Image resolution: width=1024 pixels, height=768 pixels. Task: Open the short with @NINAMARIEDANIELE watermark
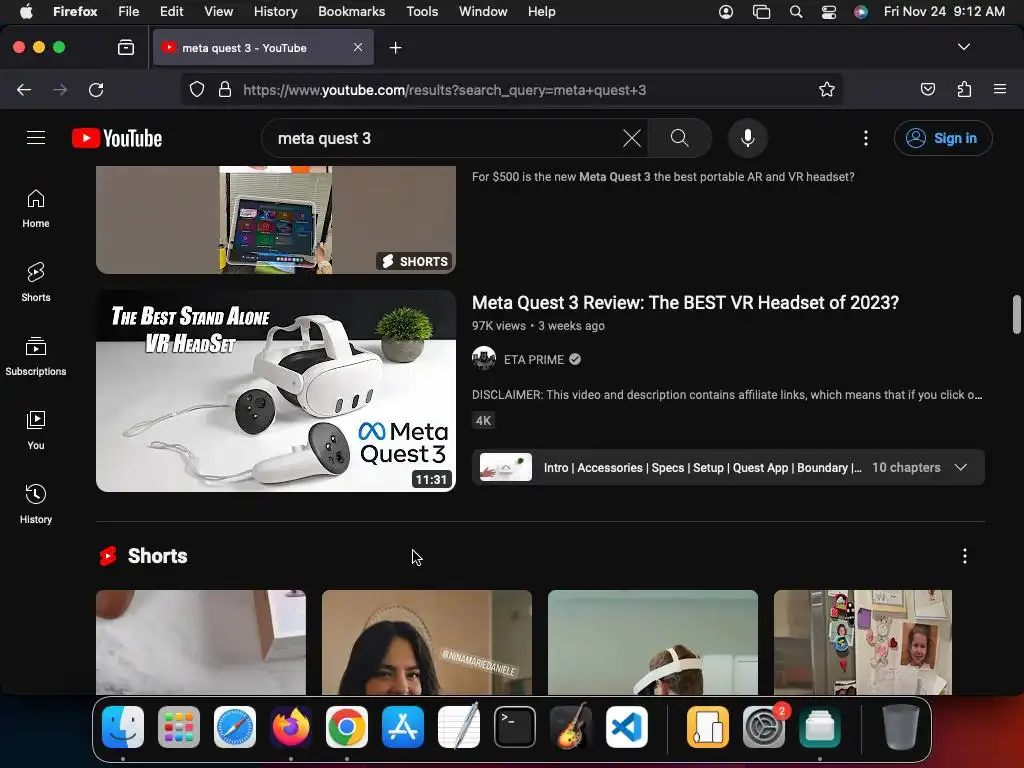(426, 643)
